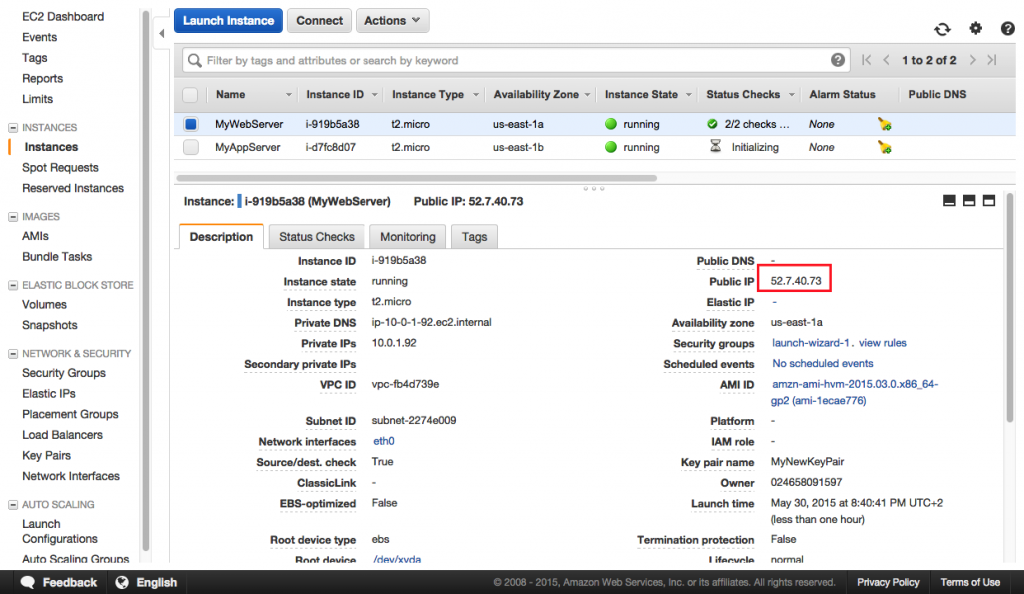This screenshot has height=594, width=1024.
Task: Open the Actions dropdown menu
Action: 392,21
